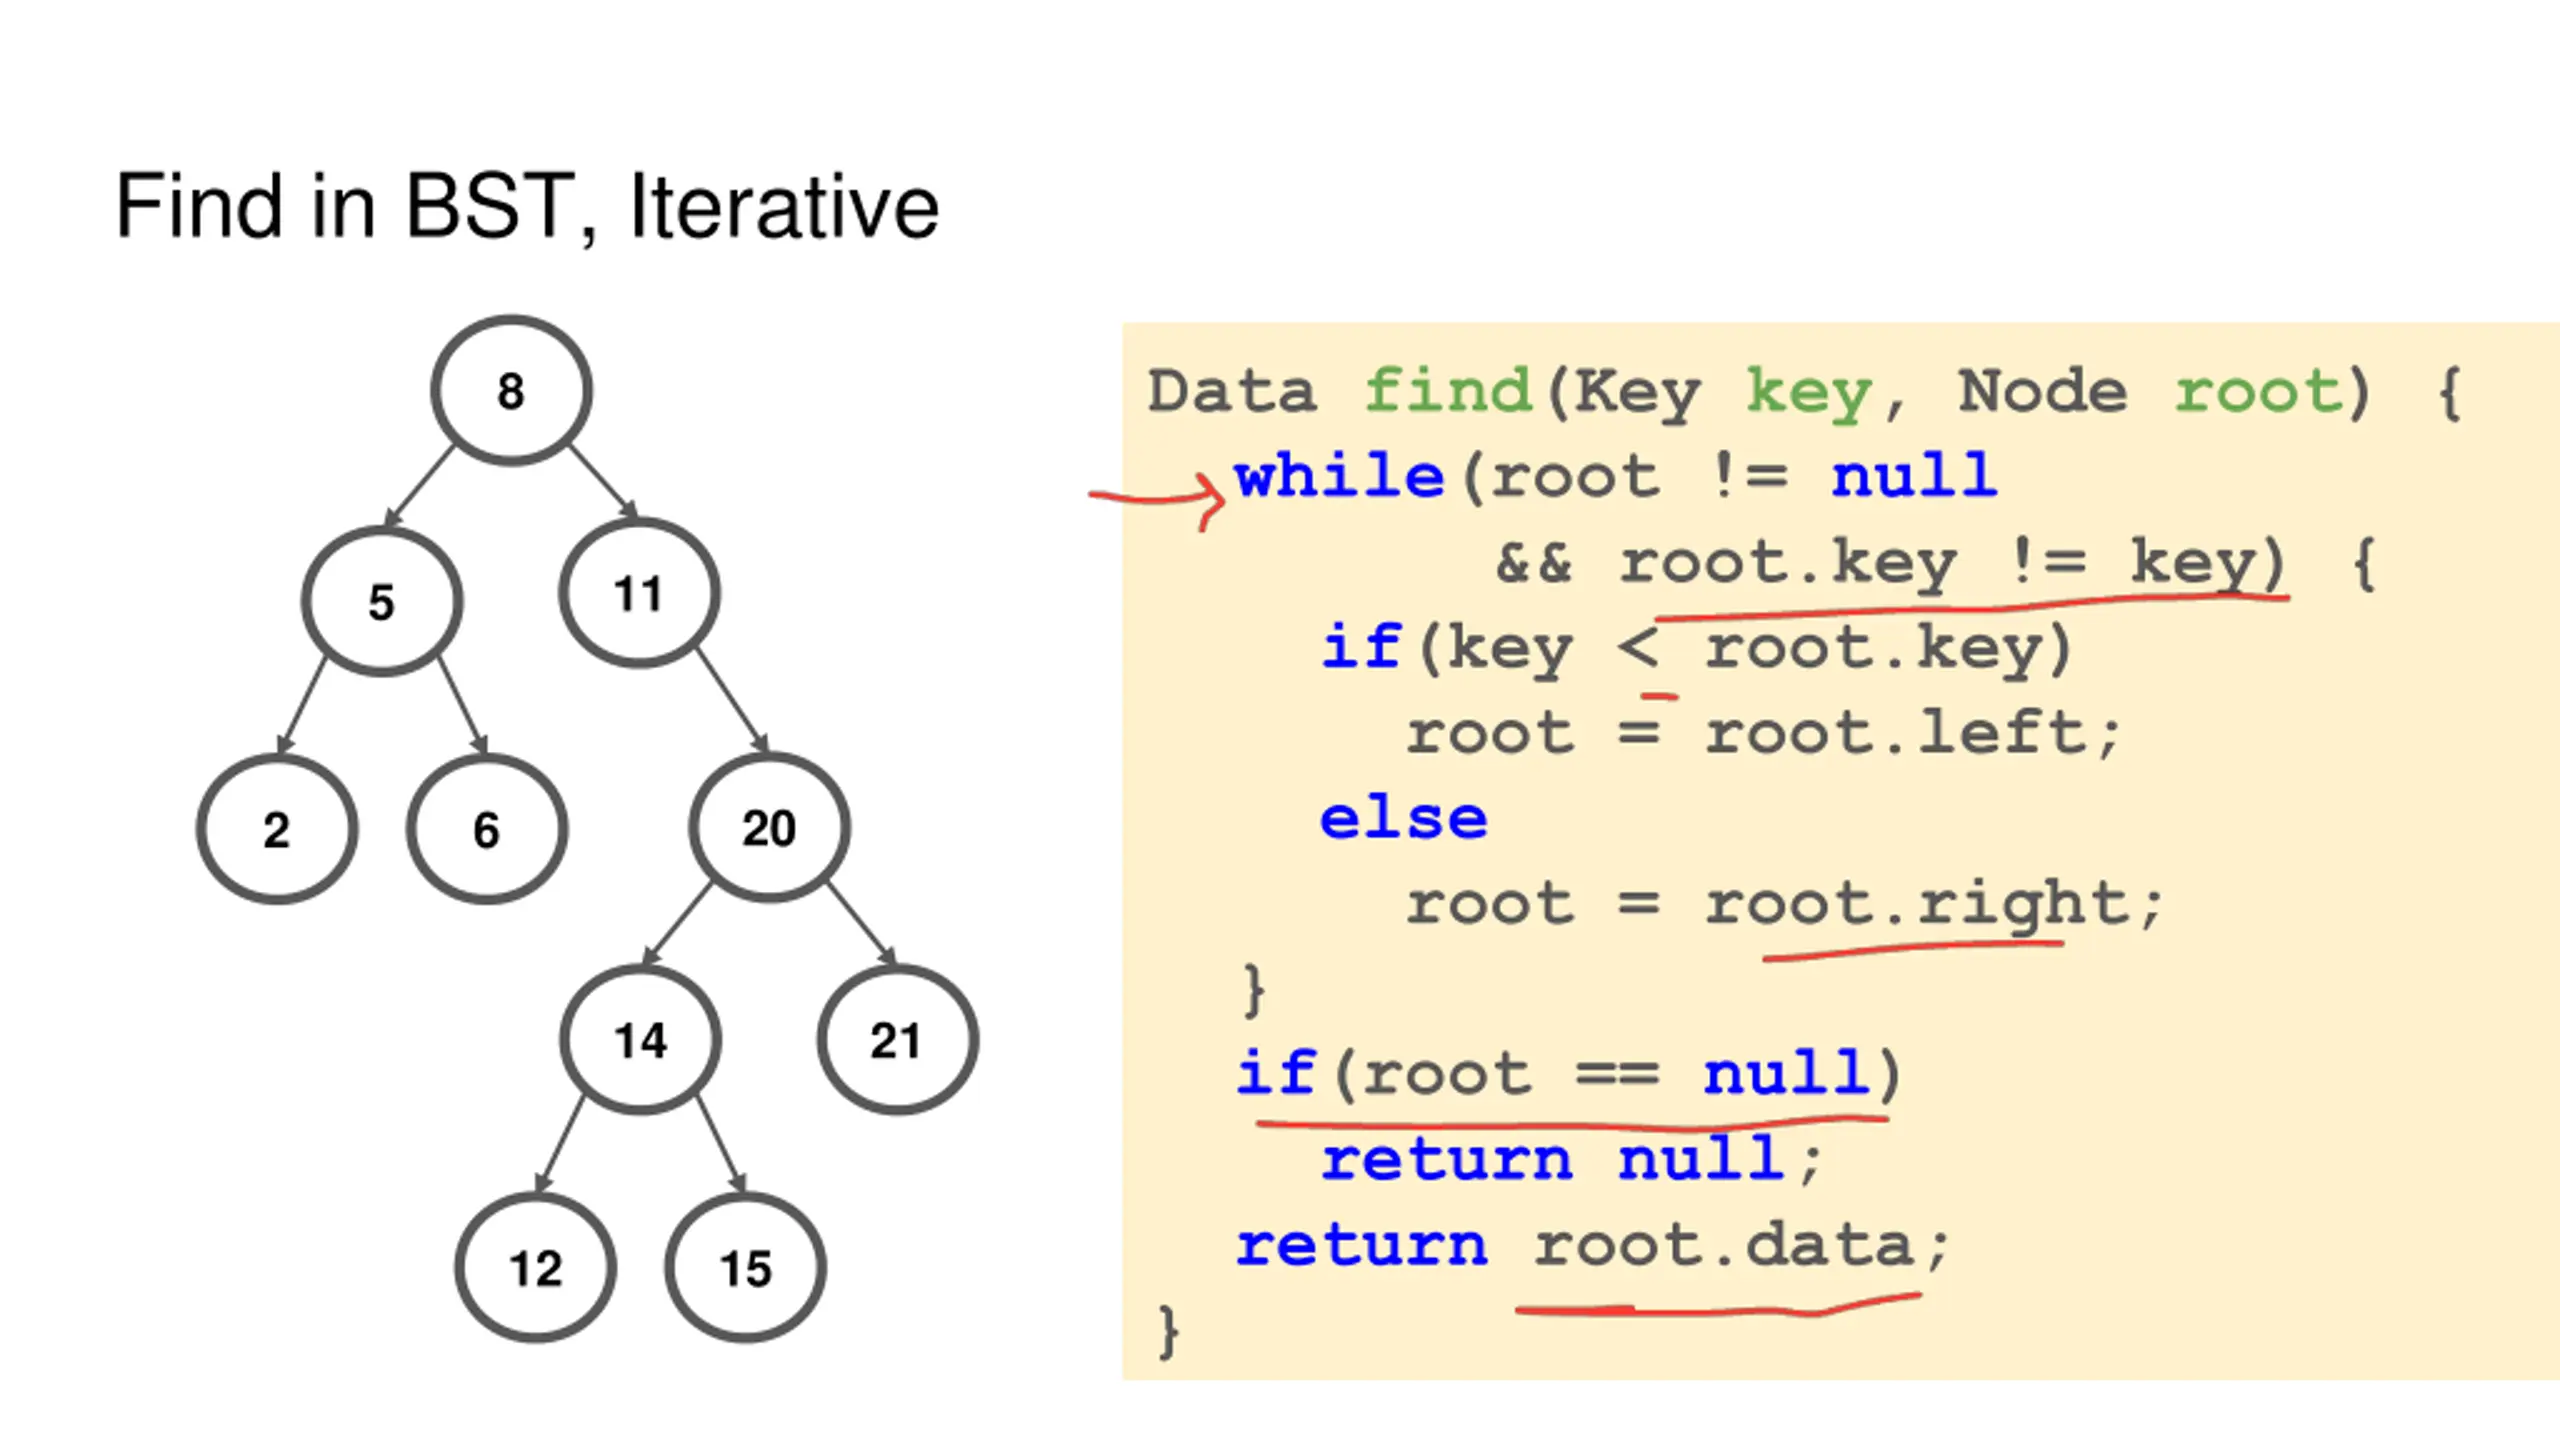
Task: Select the leaf node 2
Action: coord(277,830)
